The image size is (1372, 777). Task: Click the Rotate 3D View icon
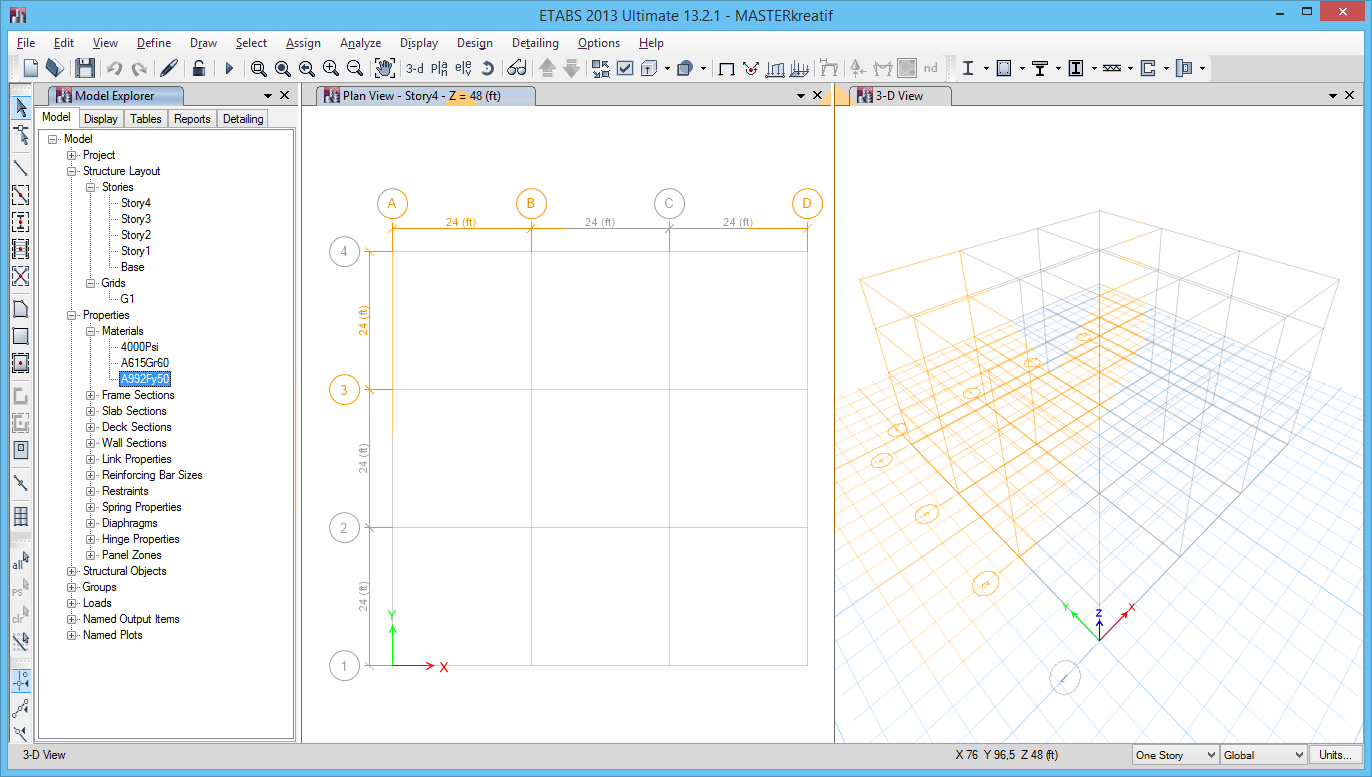pyautogui.click(x=487, y=68)
